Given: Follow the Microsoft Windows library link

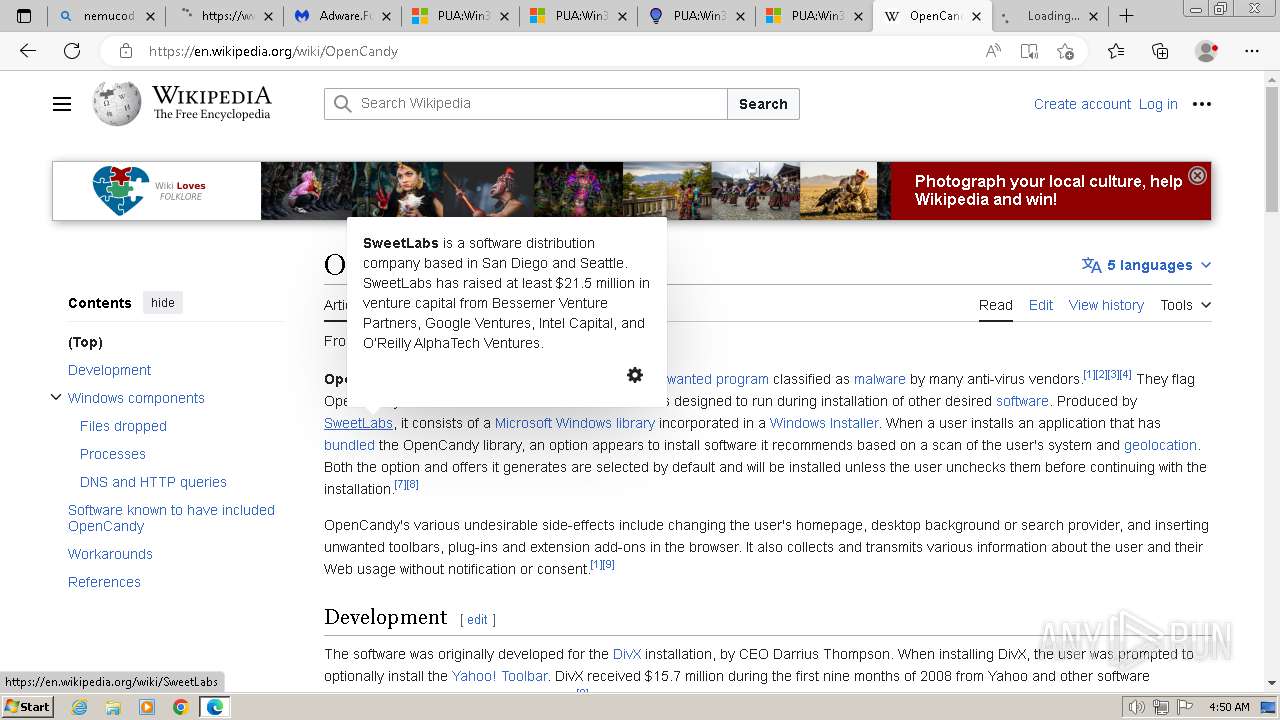Looking at the screenshot, I should pos(575,423).
